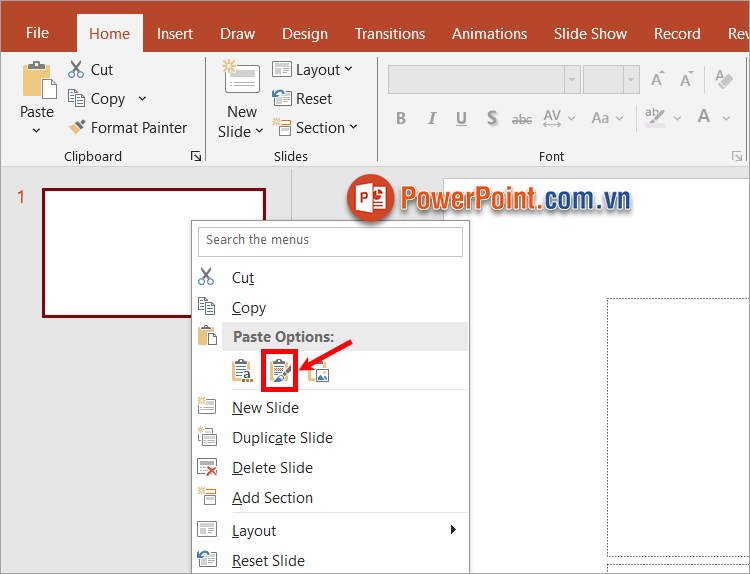Click the Cut scissors icon in ribbon
750x574 pixels.
click(76, 69)
